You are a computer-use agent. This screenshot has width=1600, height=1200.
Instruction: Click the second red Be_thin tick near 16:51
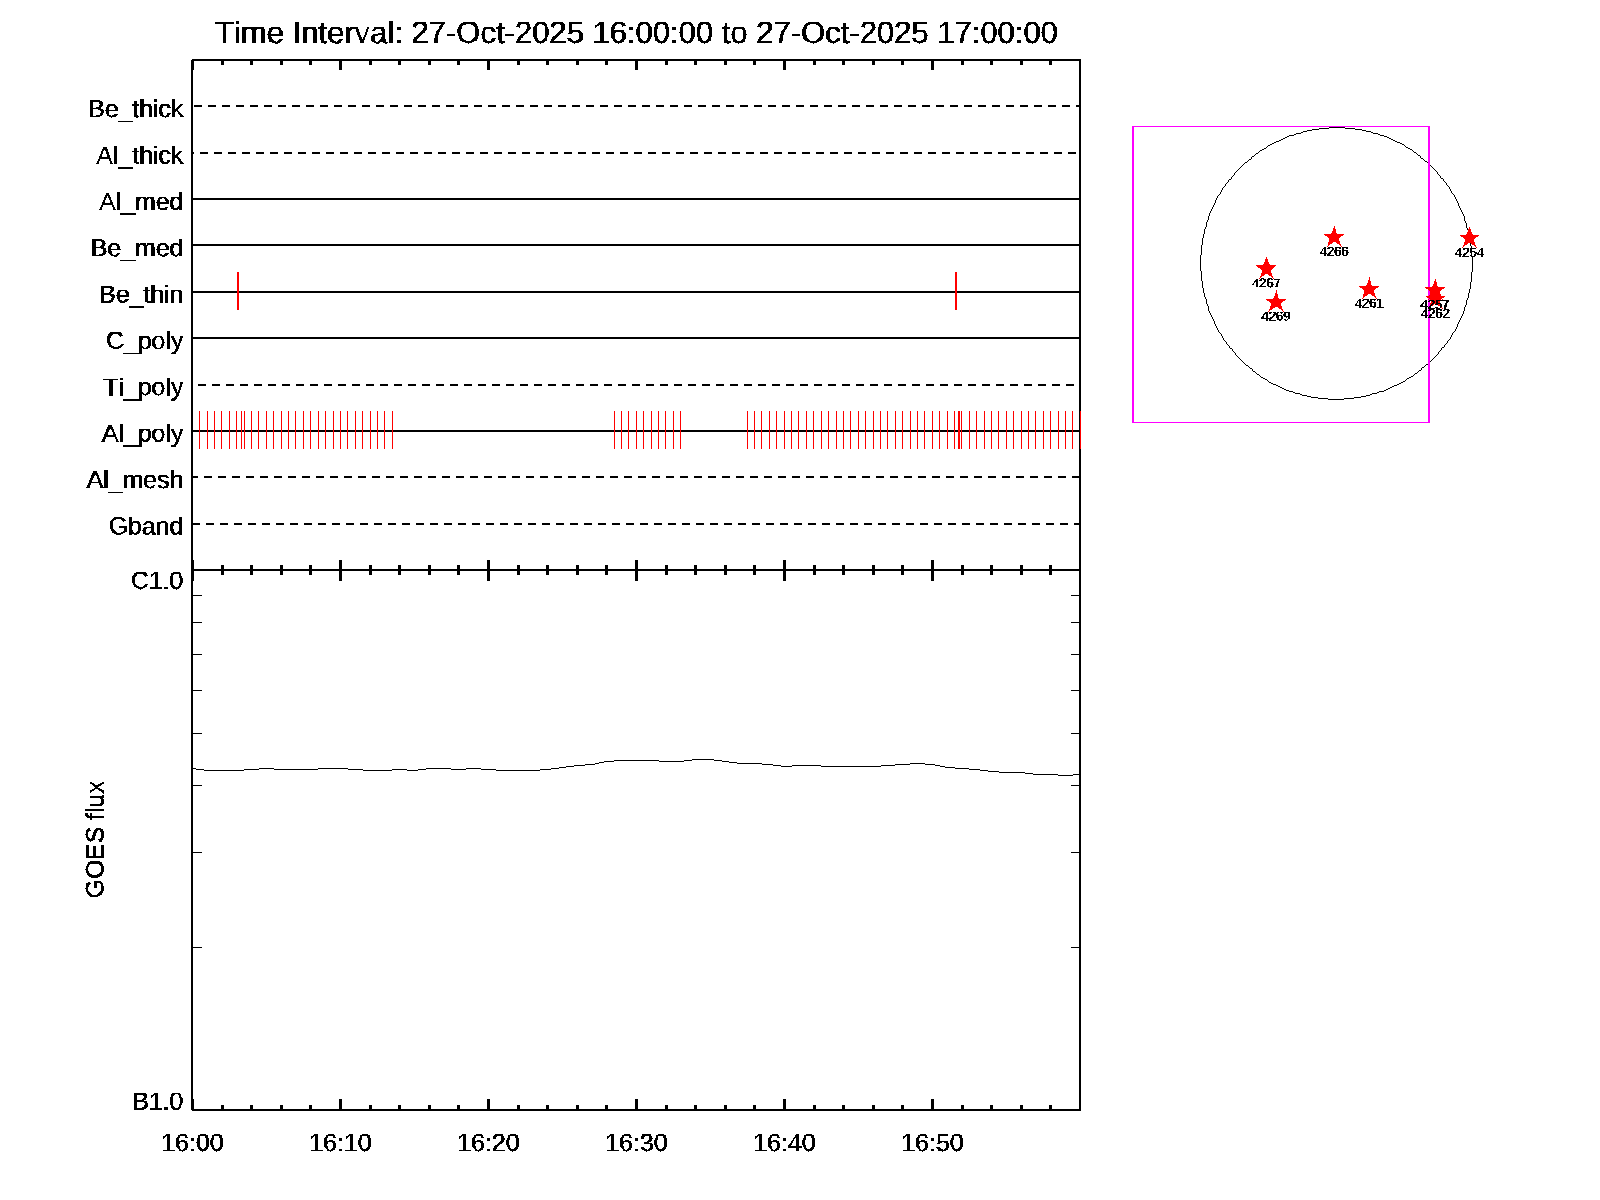956,291
